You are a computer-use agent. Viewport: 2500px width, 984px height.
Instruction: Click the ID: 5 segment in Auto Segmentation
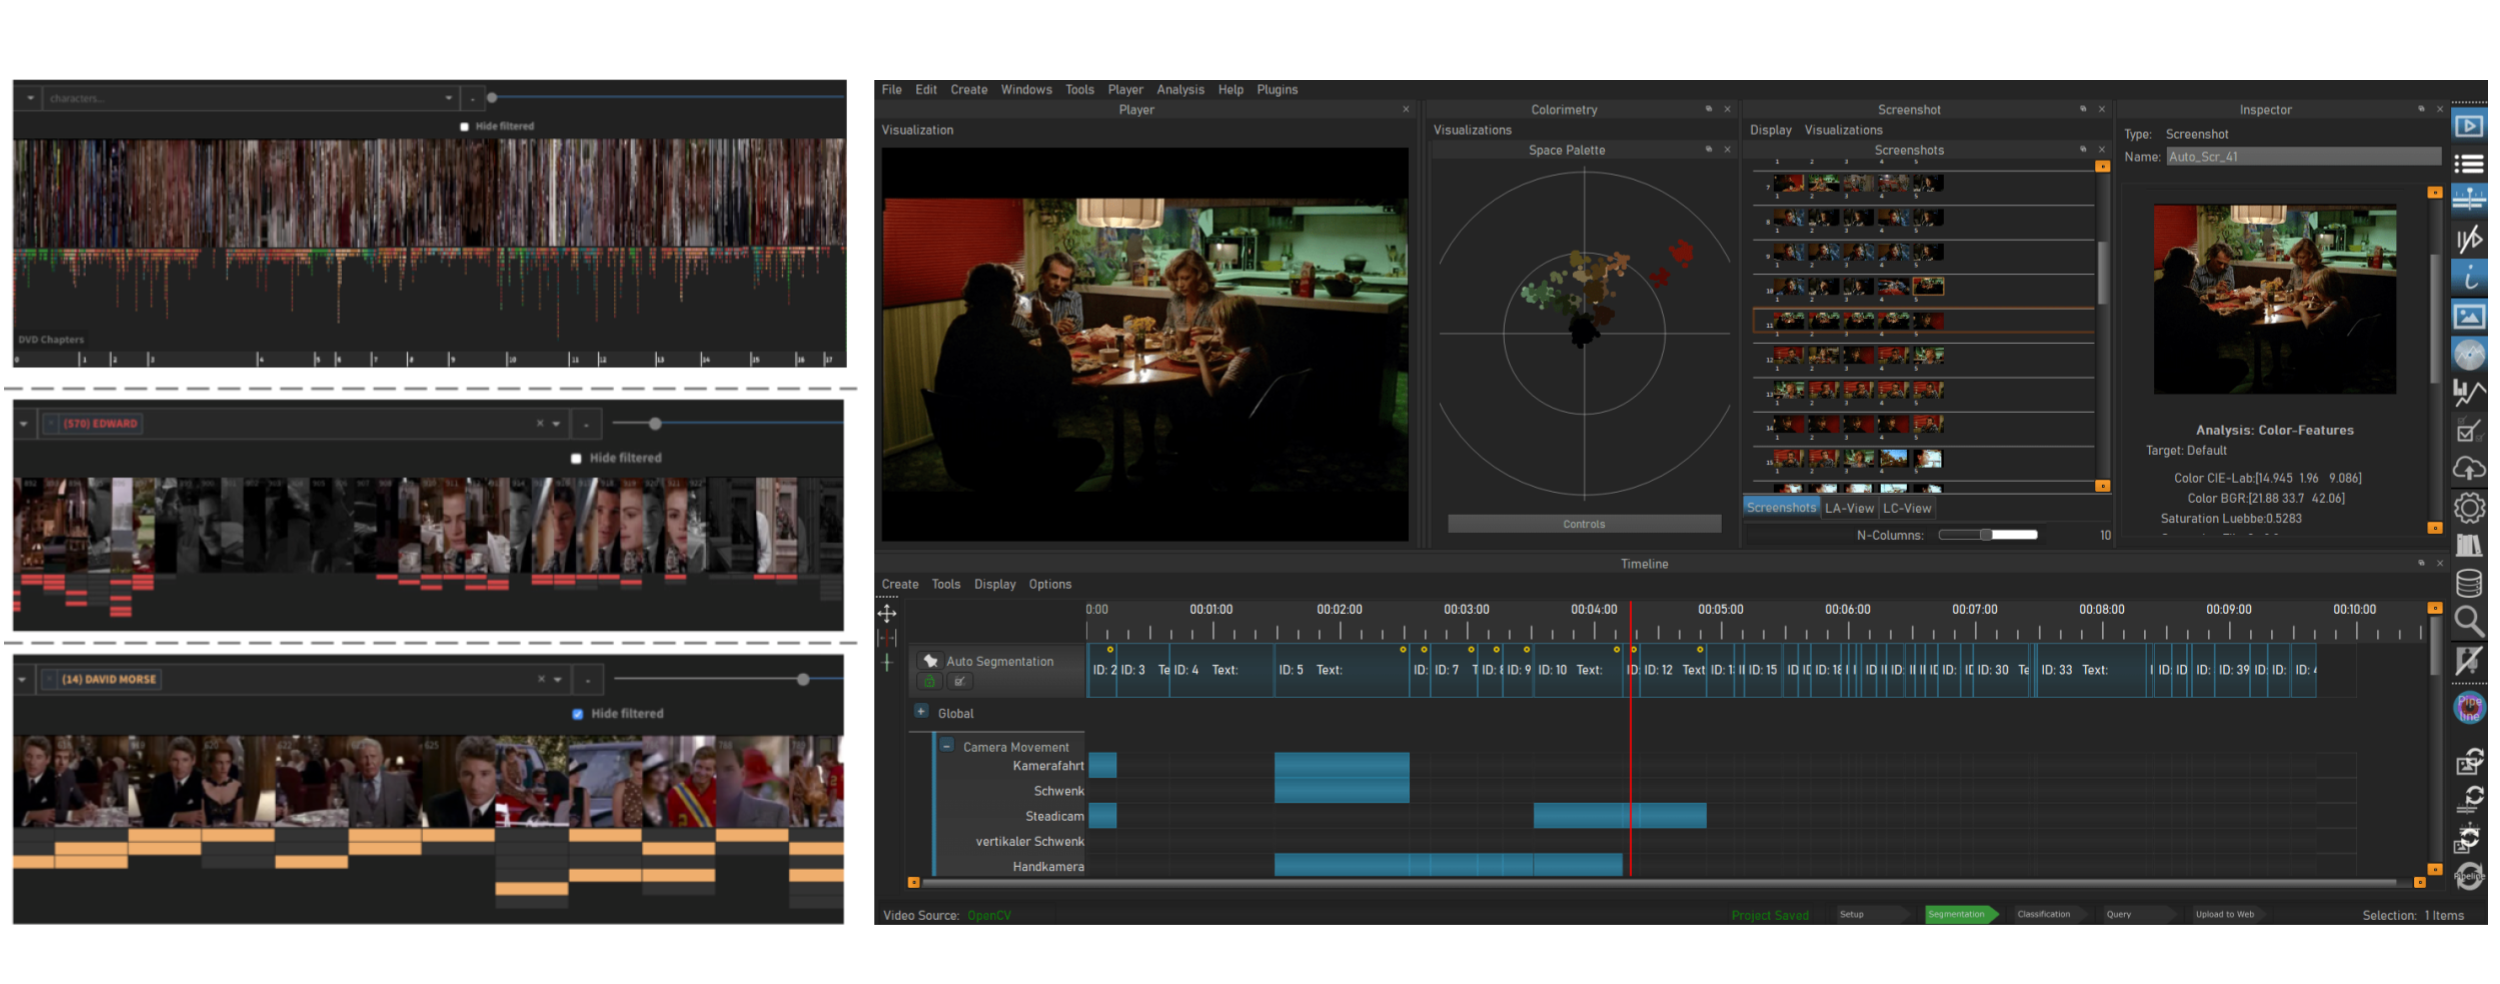(1340, 670)
